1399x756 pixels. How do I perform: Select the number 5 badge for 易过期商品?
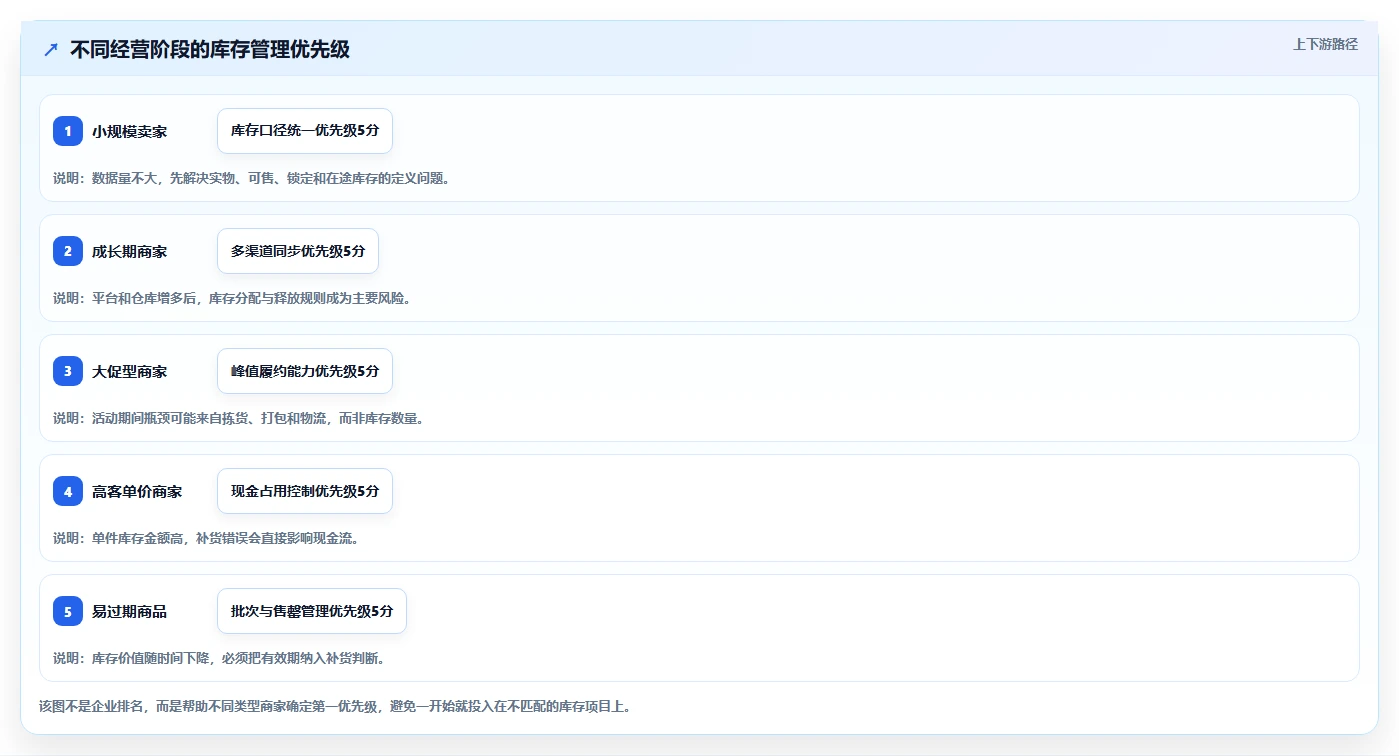pos(68,611)
